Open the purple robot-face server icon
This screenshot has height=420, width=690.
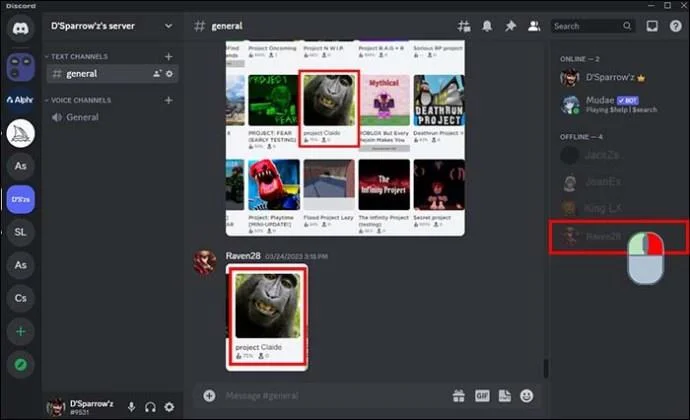pos(20,67)
